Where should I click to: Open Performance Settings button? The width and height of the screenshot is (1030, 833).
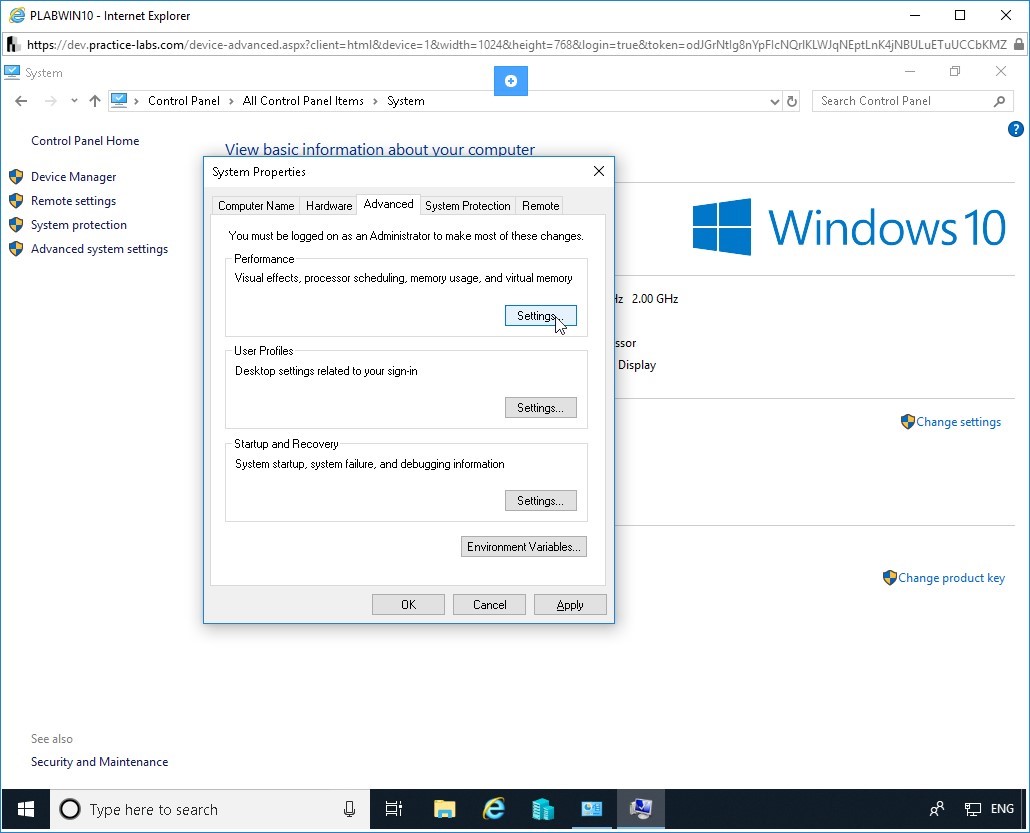tap(541, 315)
